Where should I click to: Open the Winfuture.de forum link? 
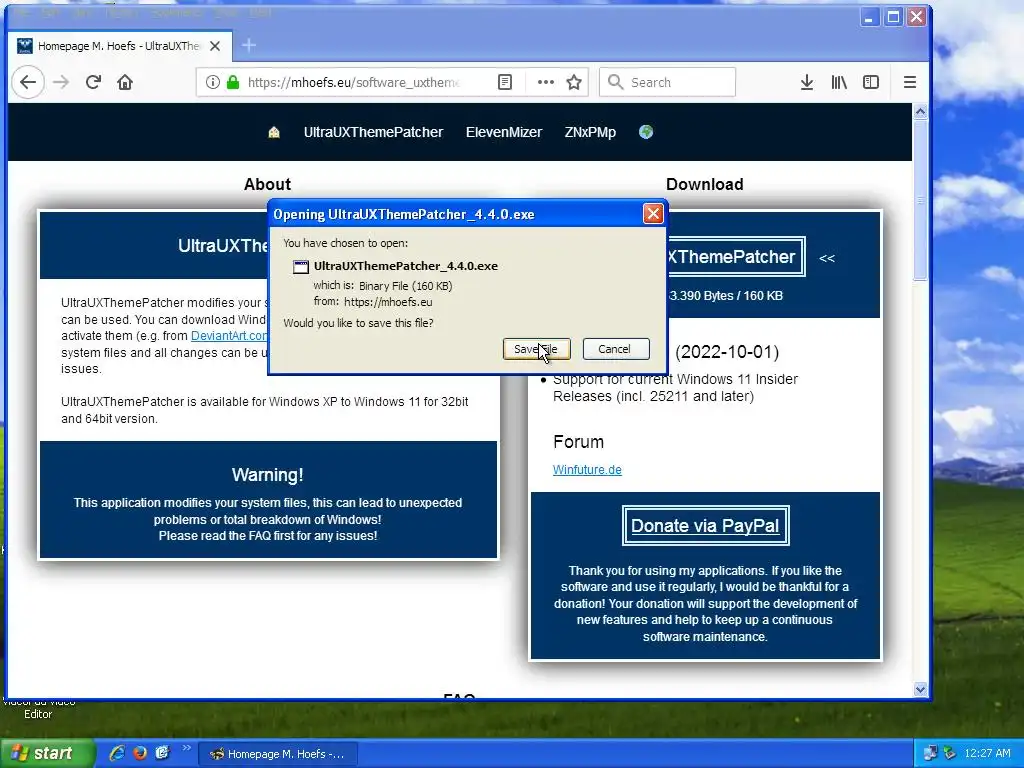[x=587, y=470]
